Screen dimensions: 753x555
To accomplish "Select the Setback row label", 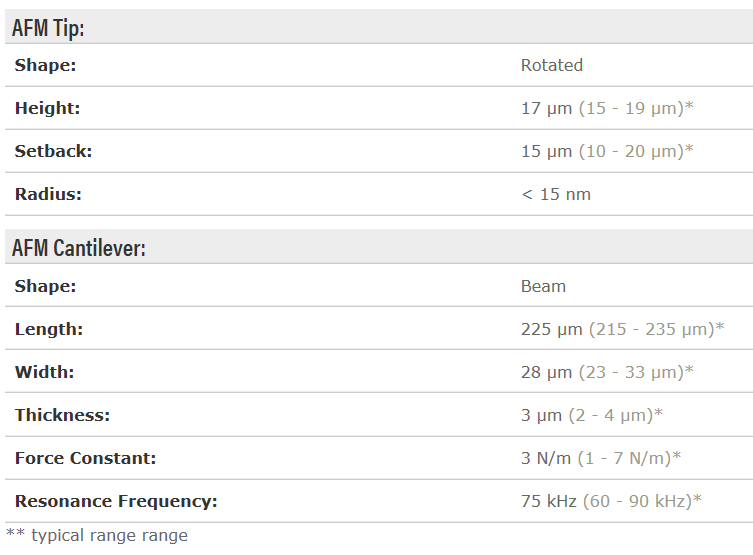I will [x=53, y=151].
